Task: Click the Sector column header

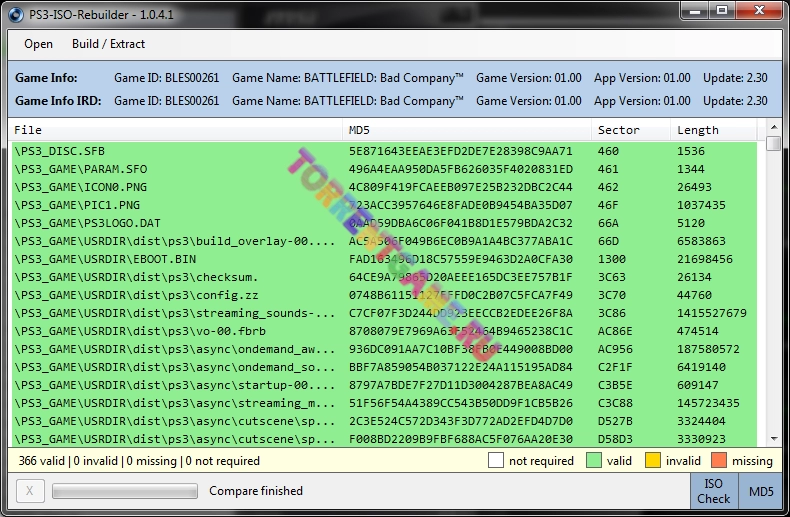Action: (630, 130)
